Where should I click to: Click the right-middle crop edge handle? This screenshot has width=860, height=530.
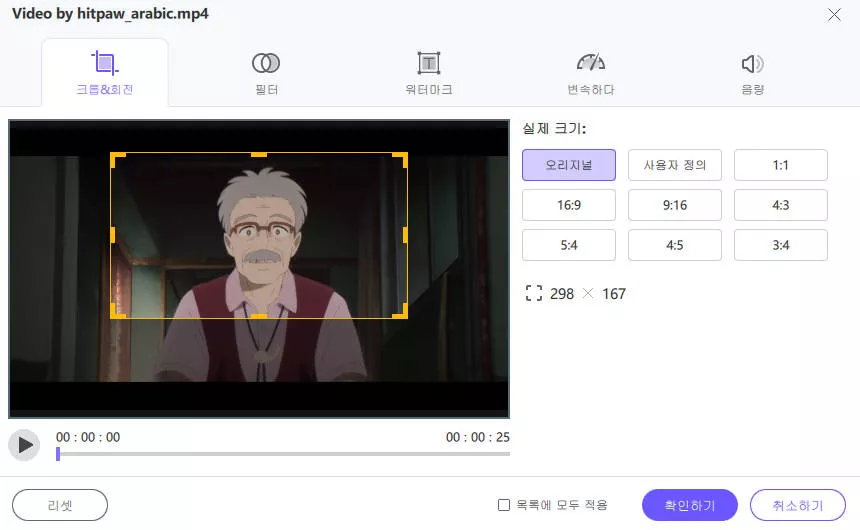tap(405, 235)
